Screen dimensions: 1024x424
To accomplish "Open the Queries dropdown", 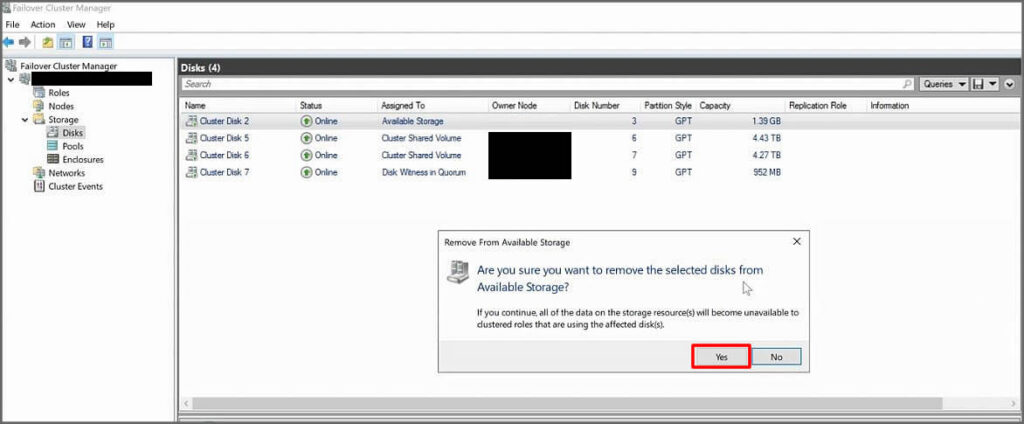I will (944, 84).
